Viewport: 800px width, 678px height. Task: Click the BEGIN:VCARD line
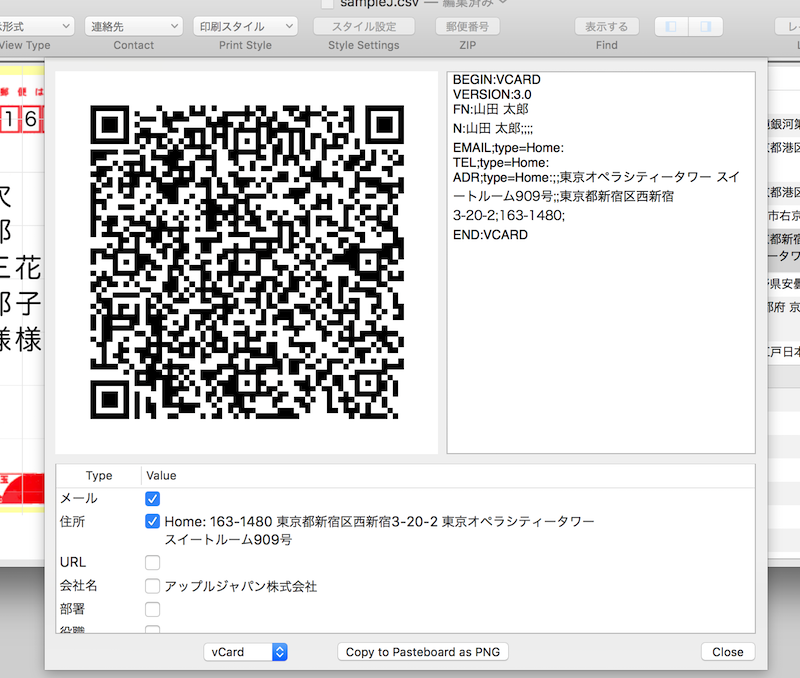click(x=496, y=80)
